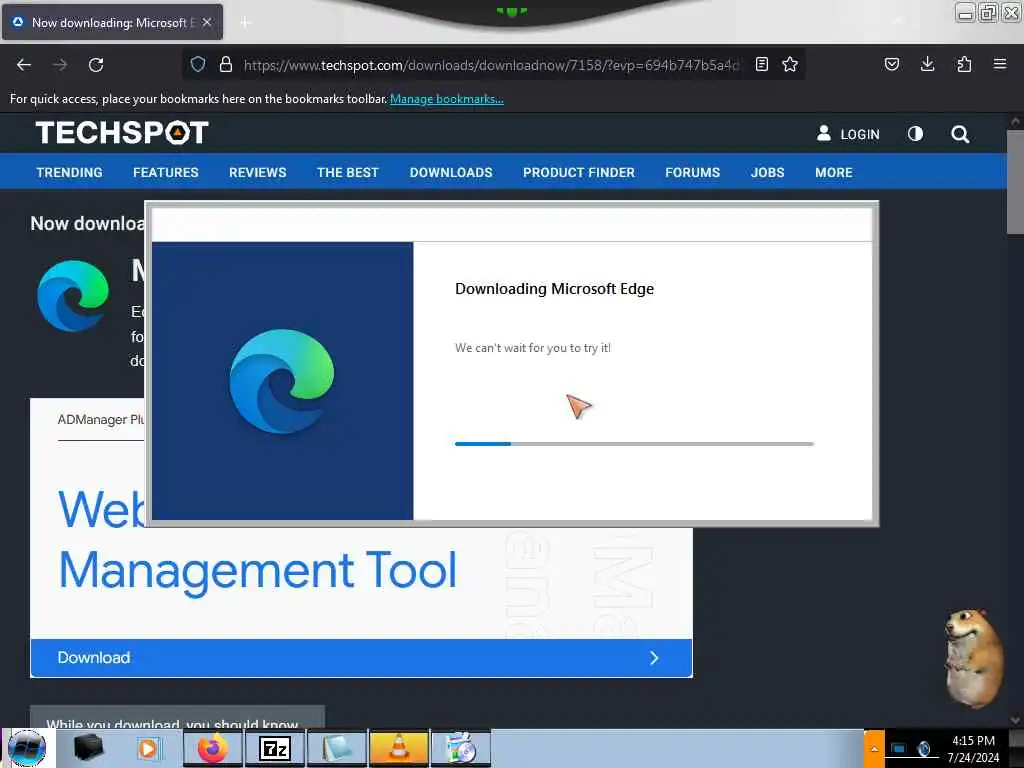
Task: Open the JOBS nav item
Action: coord(767,172)
